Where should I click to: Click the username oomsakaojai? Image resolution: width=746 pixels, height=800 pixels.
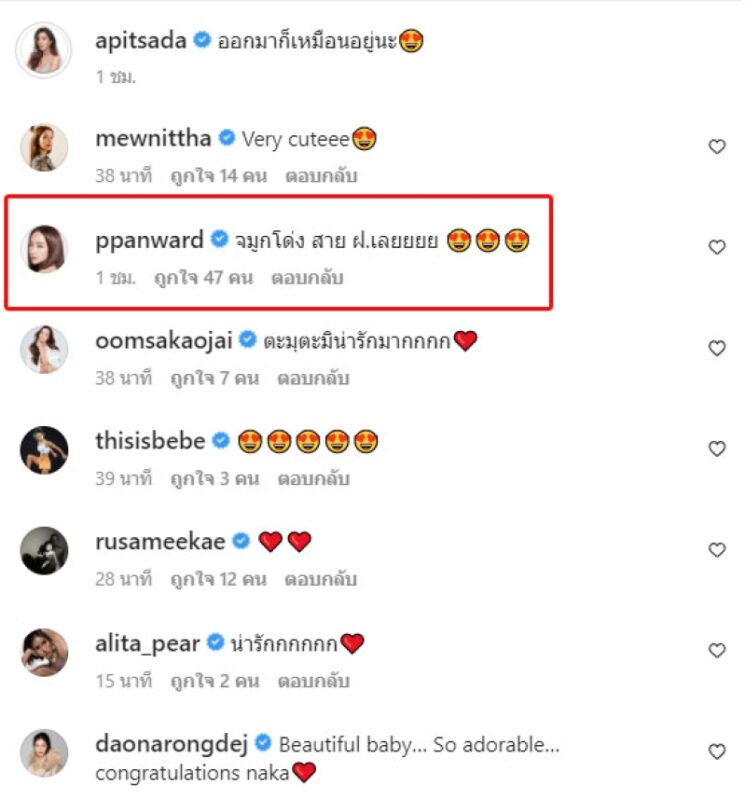(x=163, y=341)
